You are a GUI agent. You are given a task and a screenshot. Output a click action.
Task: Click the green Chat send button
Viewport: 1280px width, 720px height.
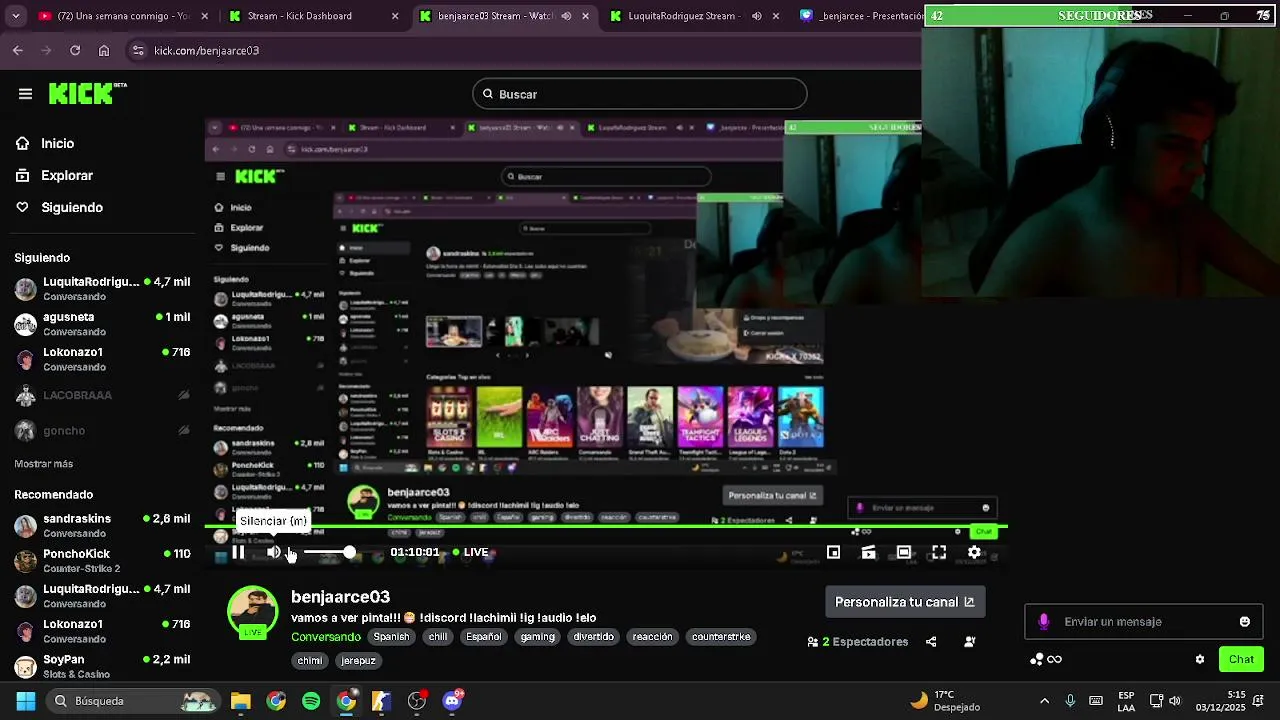pos(1241,659)
